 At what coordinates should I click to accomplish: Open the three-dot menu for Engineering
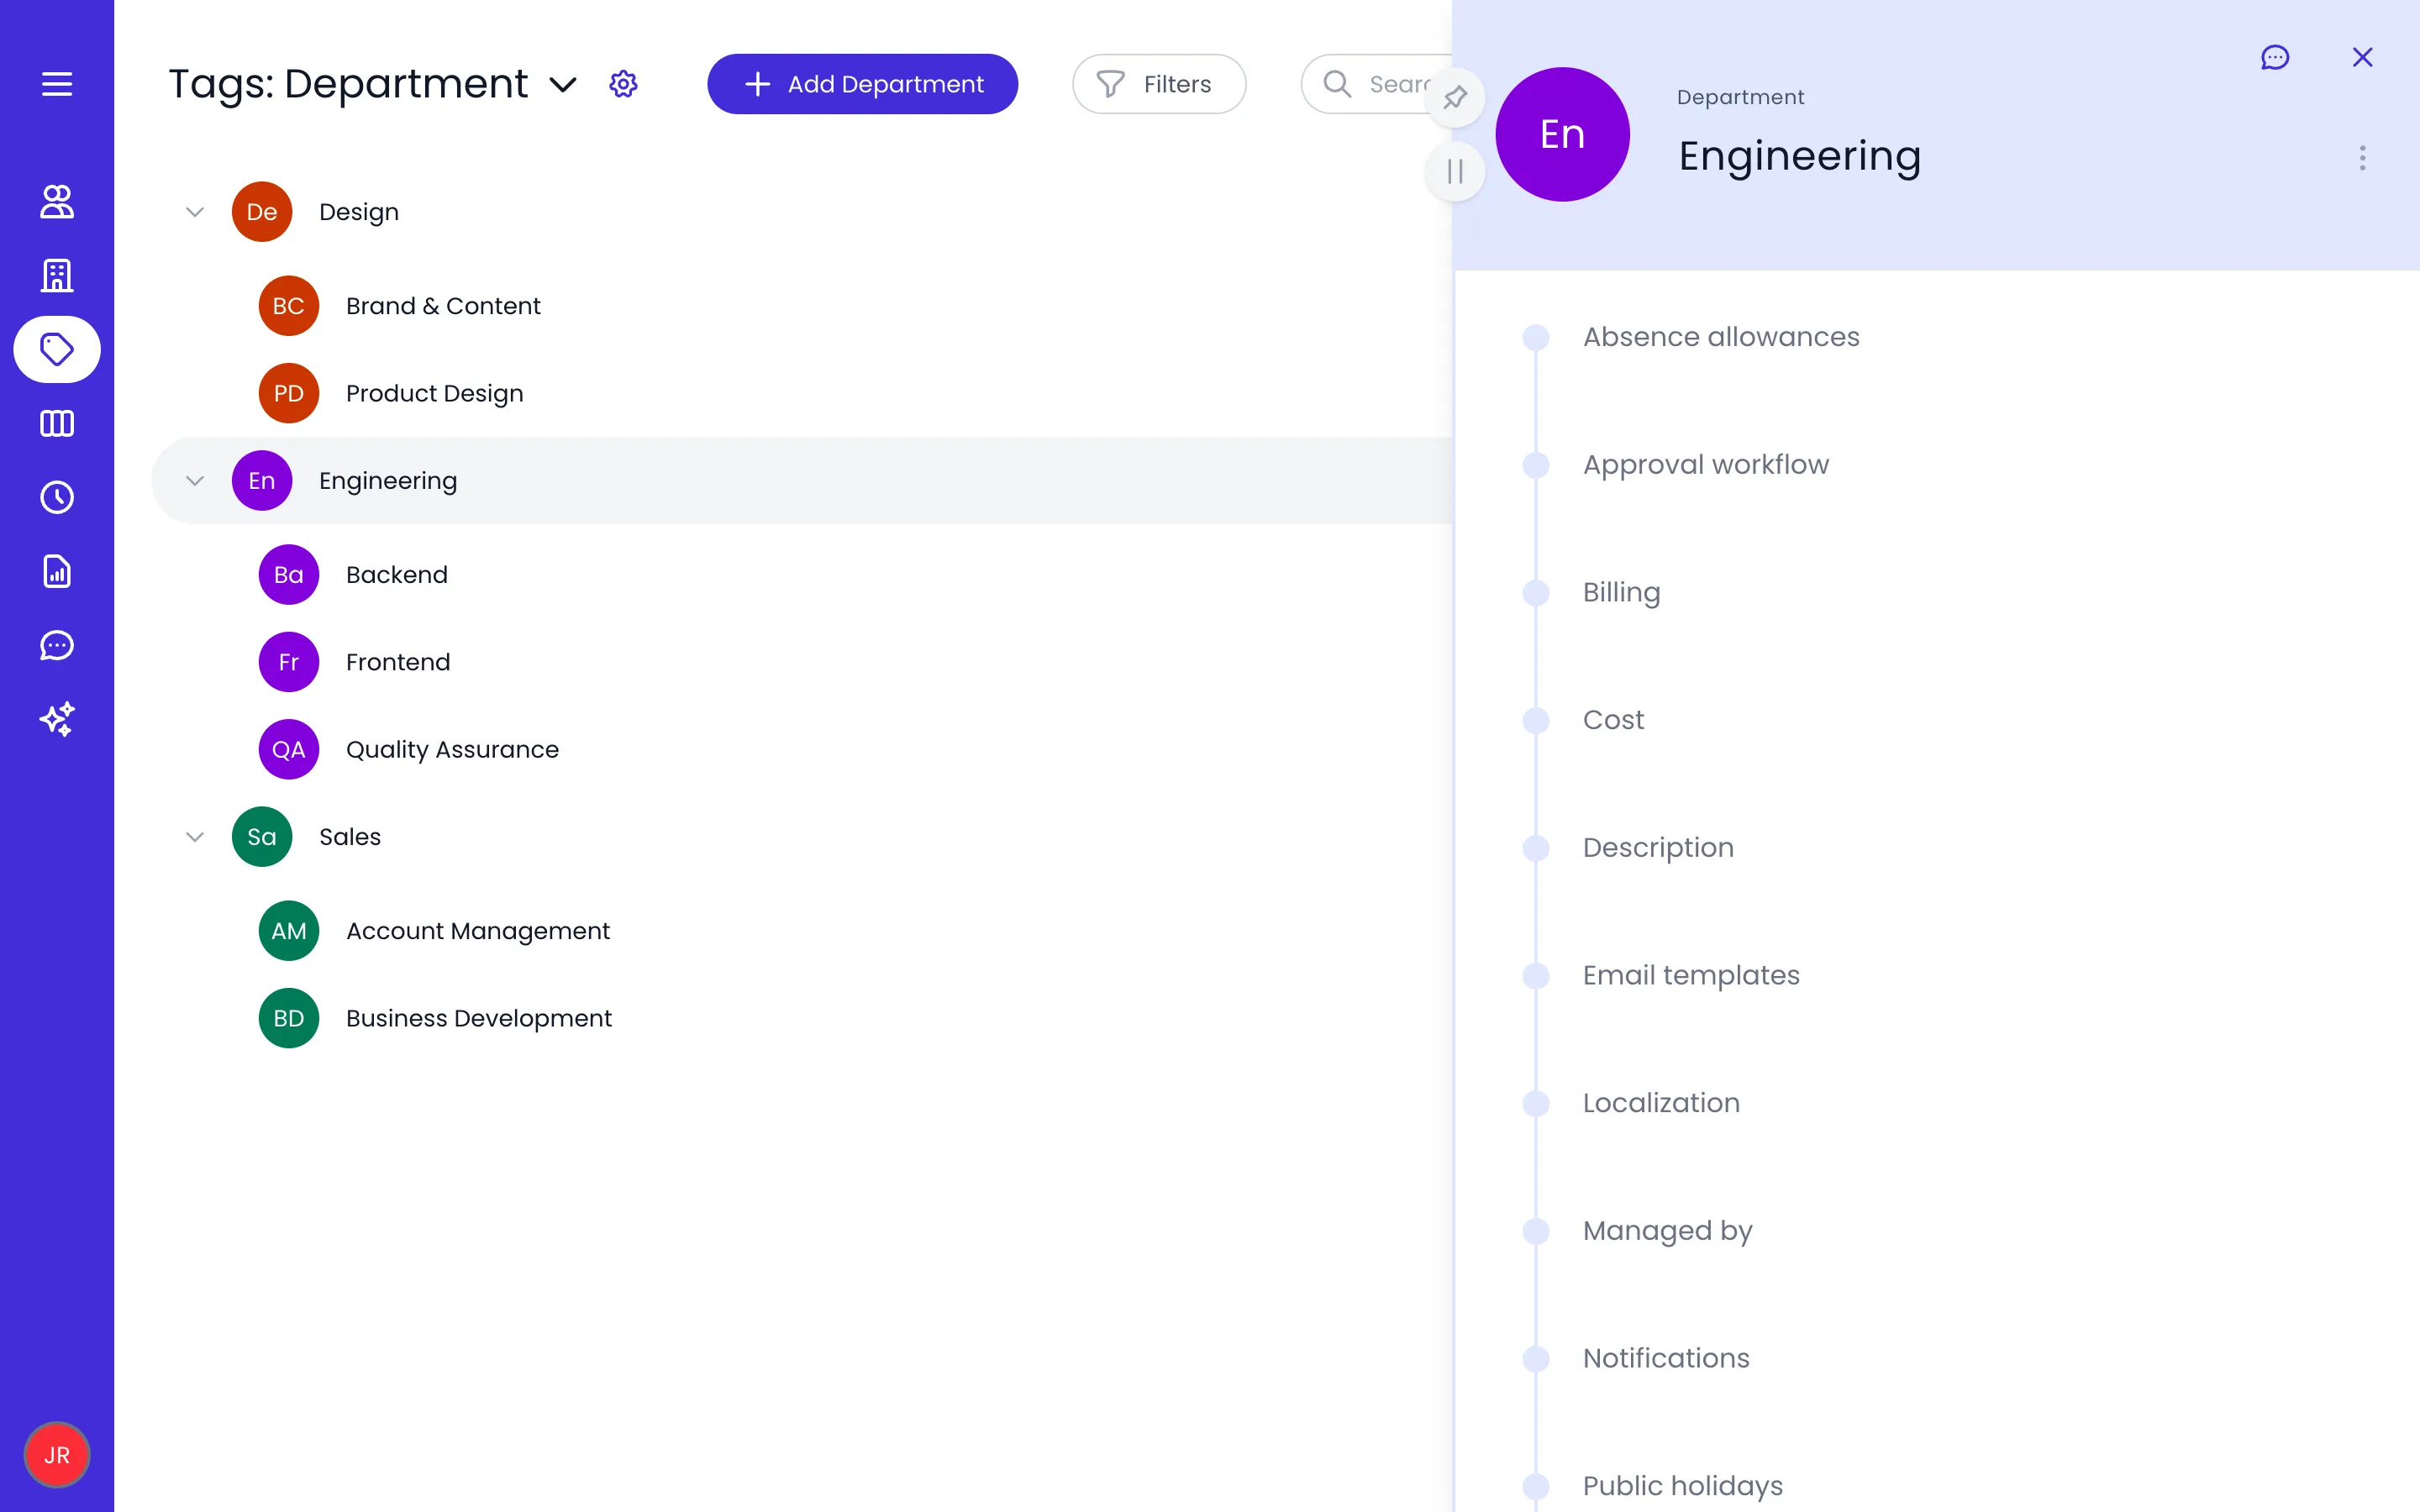pyautogui.click(x=2362, y=158)
